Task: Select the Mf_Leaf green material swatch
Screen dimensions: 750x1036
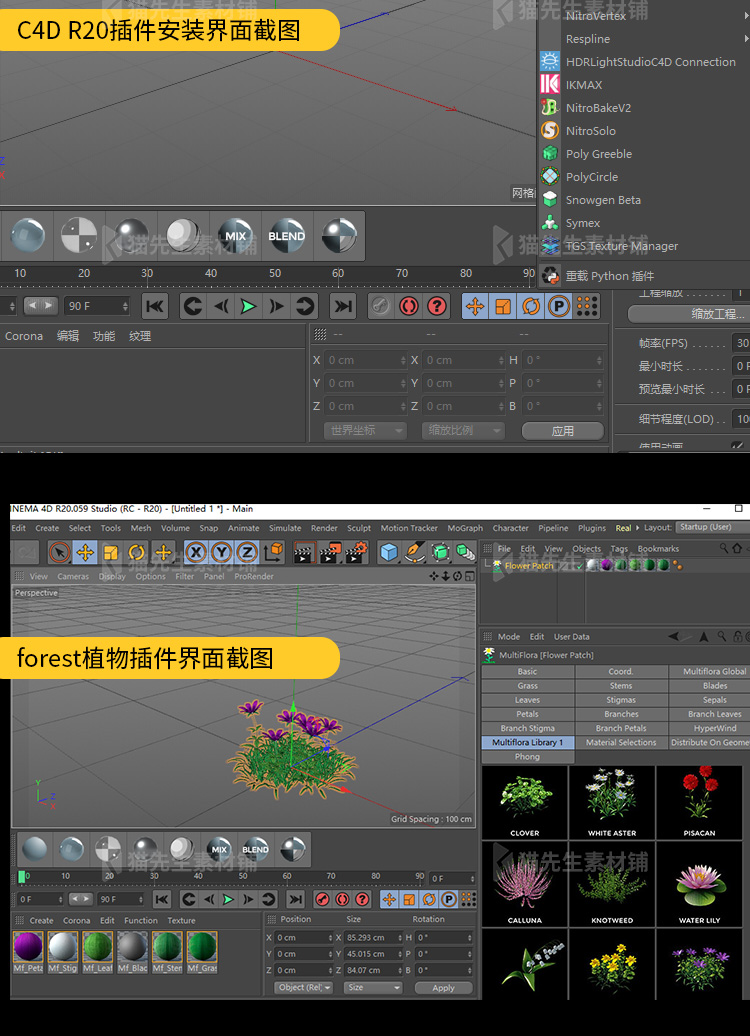Action: click(97, 947)
